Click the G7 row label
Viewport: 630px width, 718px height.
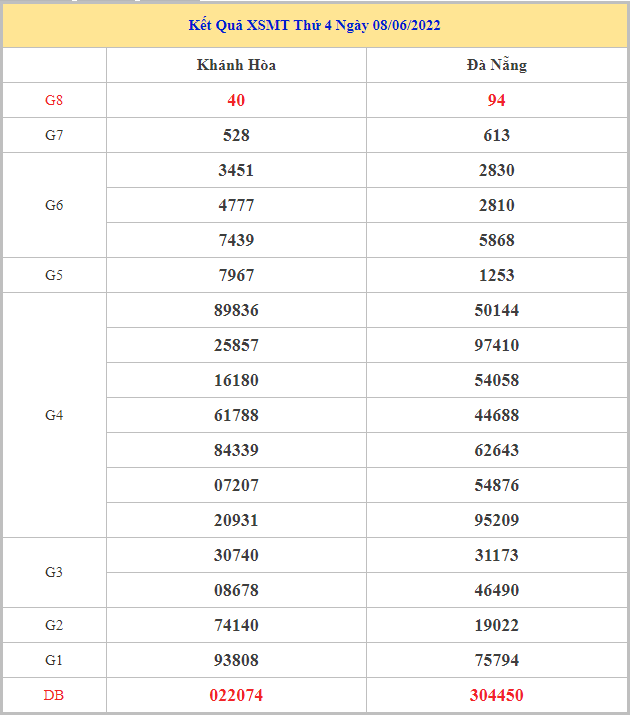tap(54, 135)
